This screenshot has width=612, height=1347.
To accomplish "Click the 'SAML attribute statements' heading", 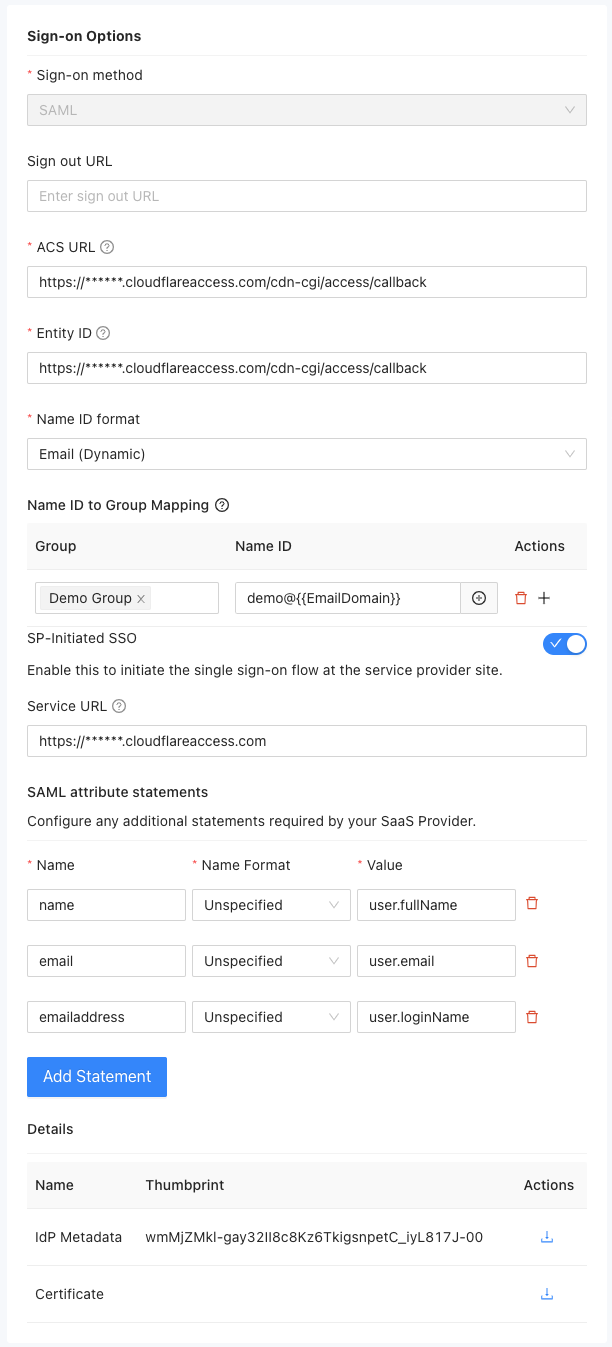I will 117,792.
